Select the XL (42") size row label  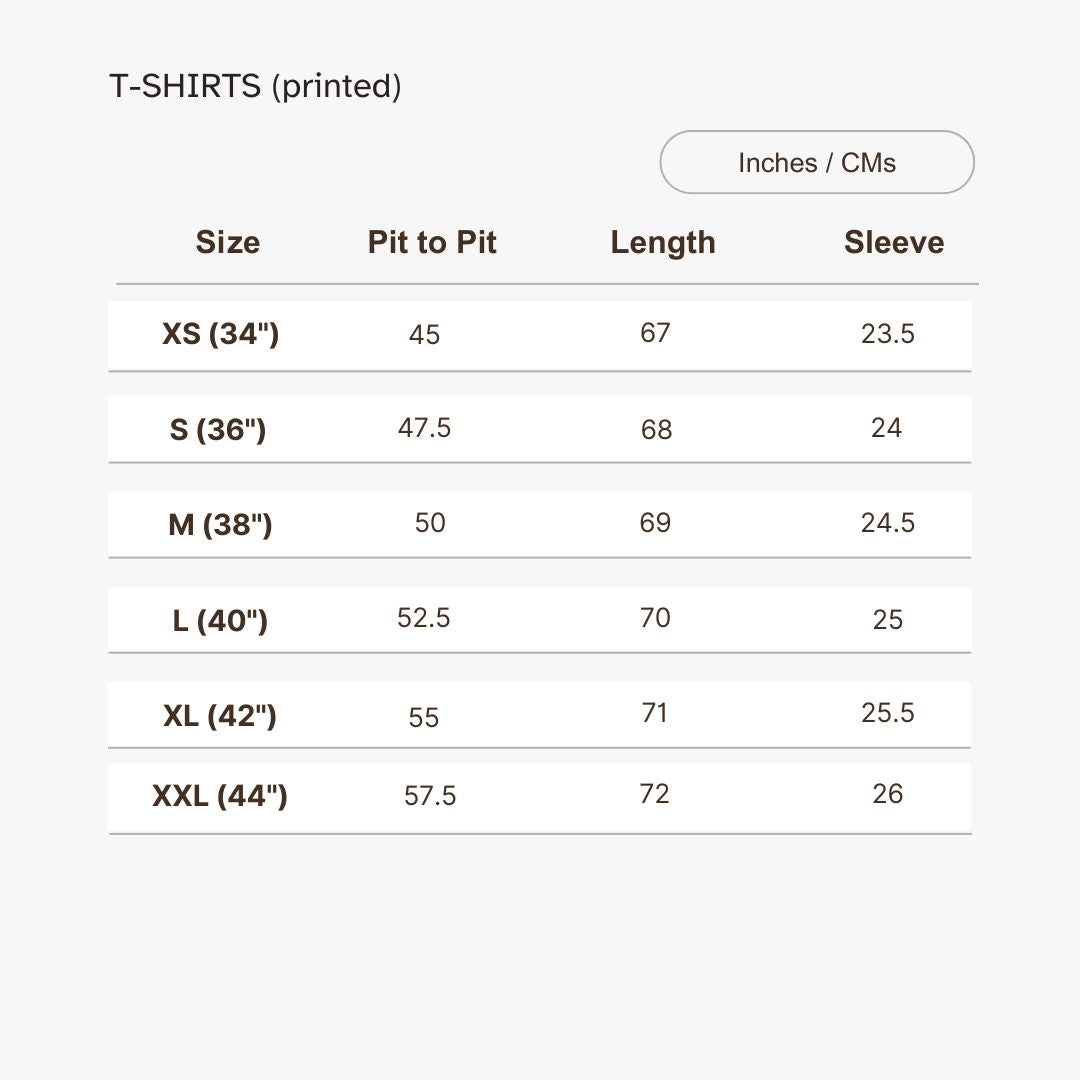(x=220, y=715)
